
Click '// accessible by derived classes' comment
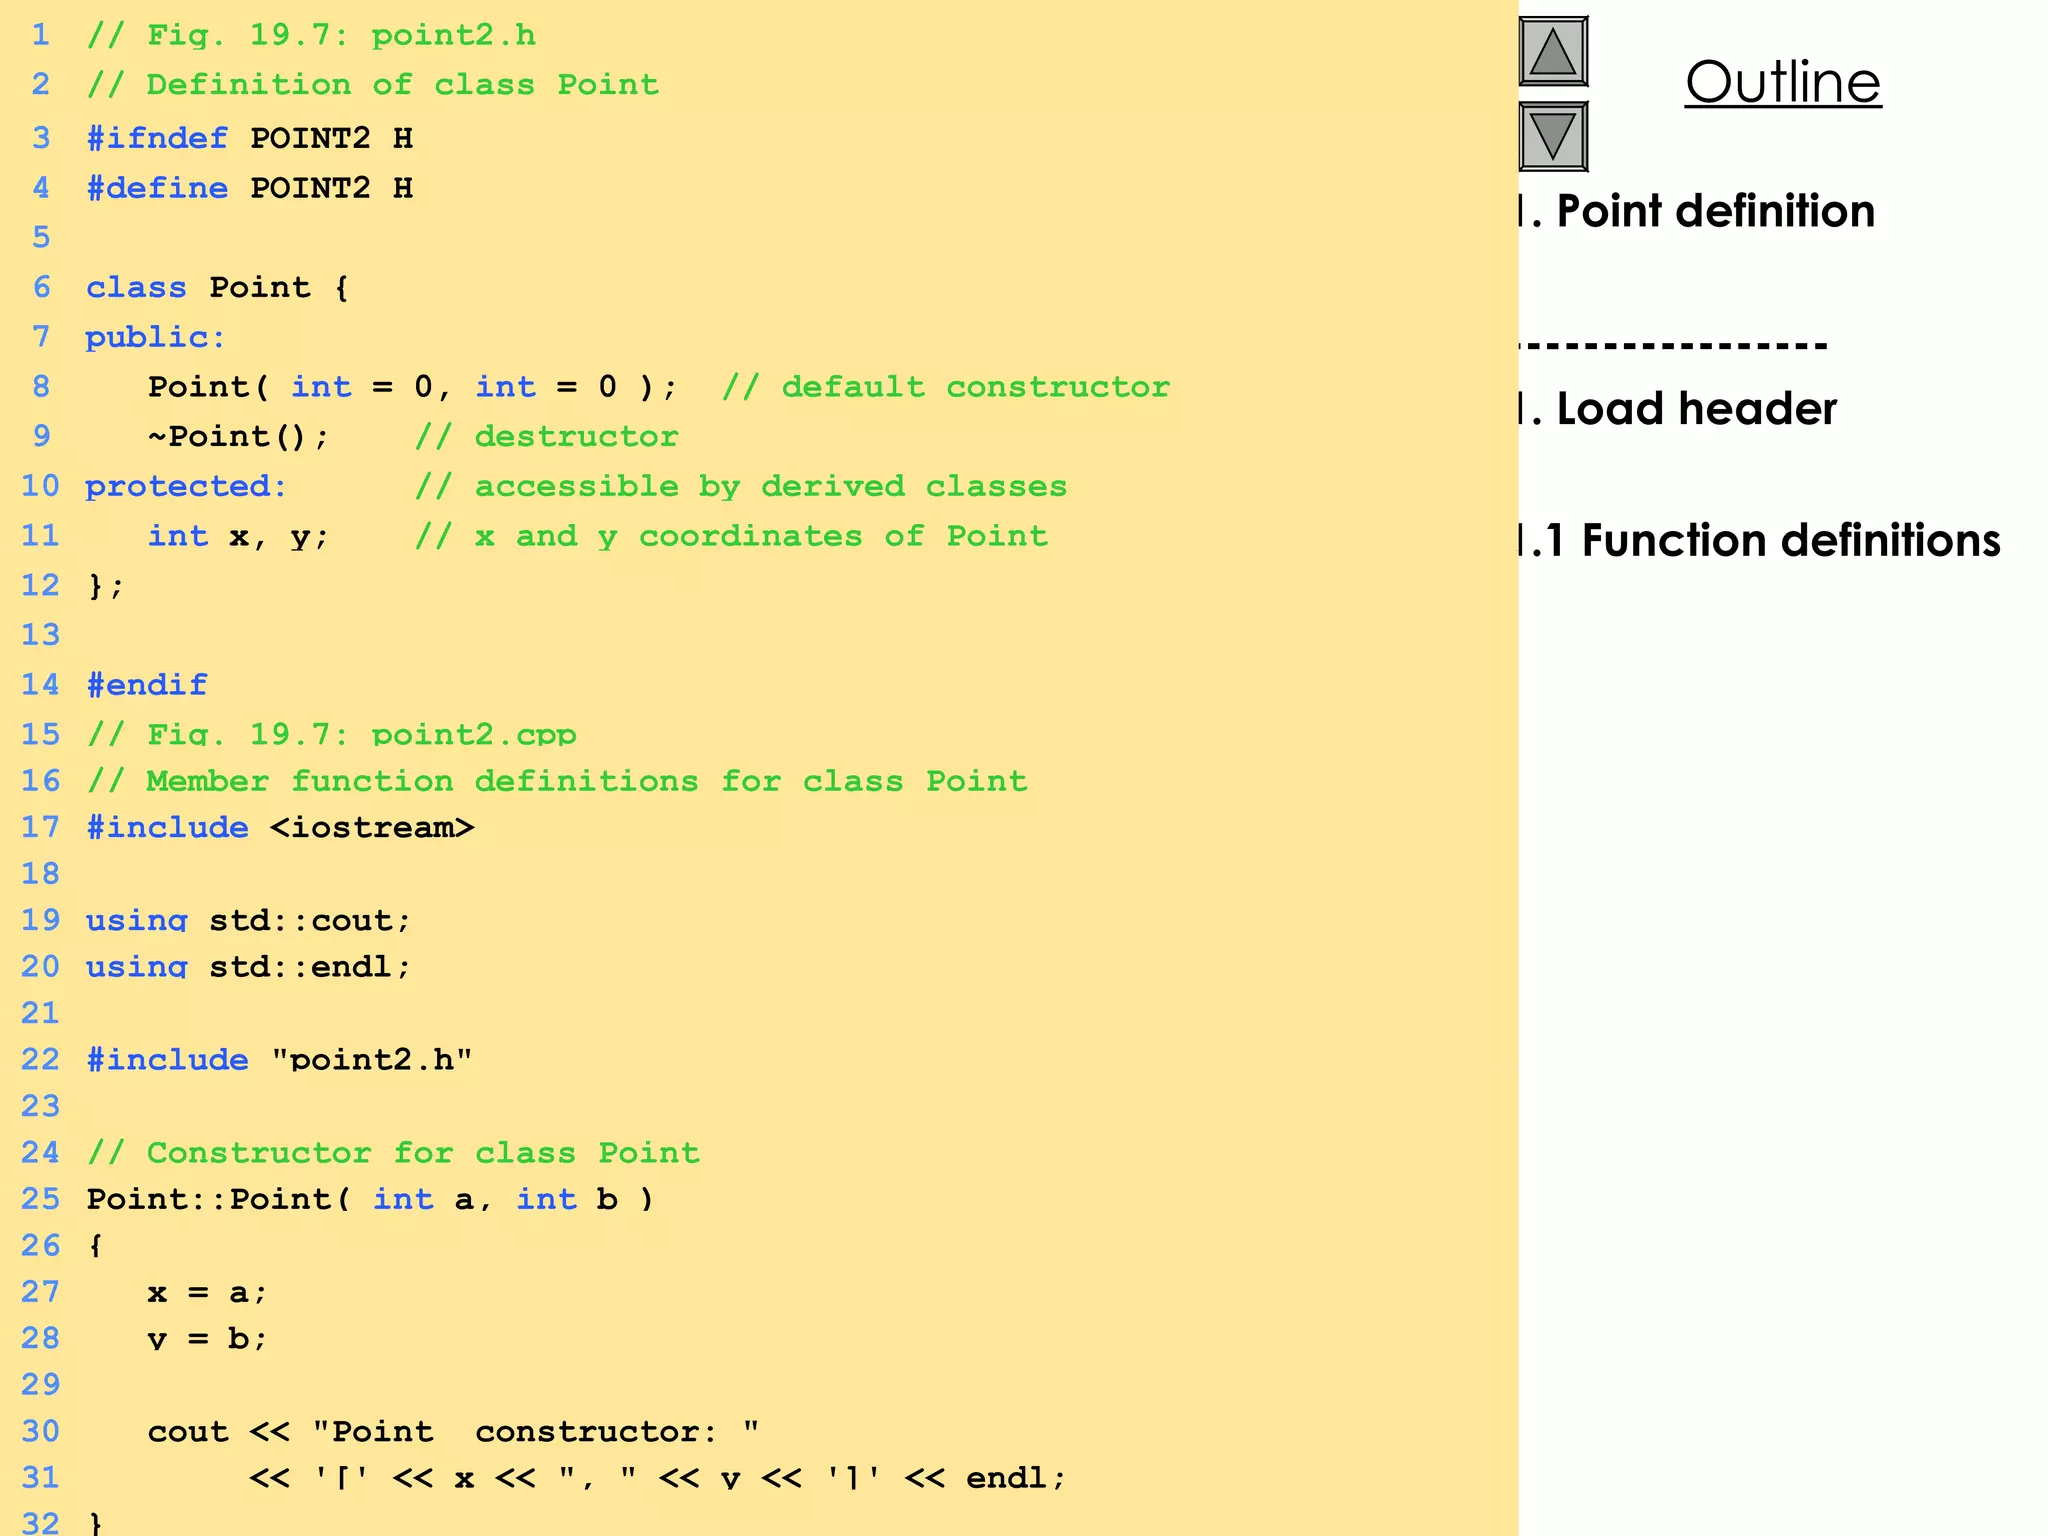pos(741,486)
